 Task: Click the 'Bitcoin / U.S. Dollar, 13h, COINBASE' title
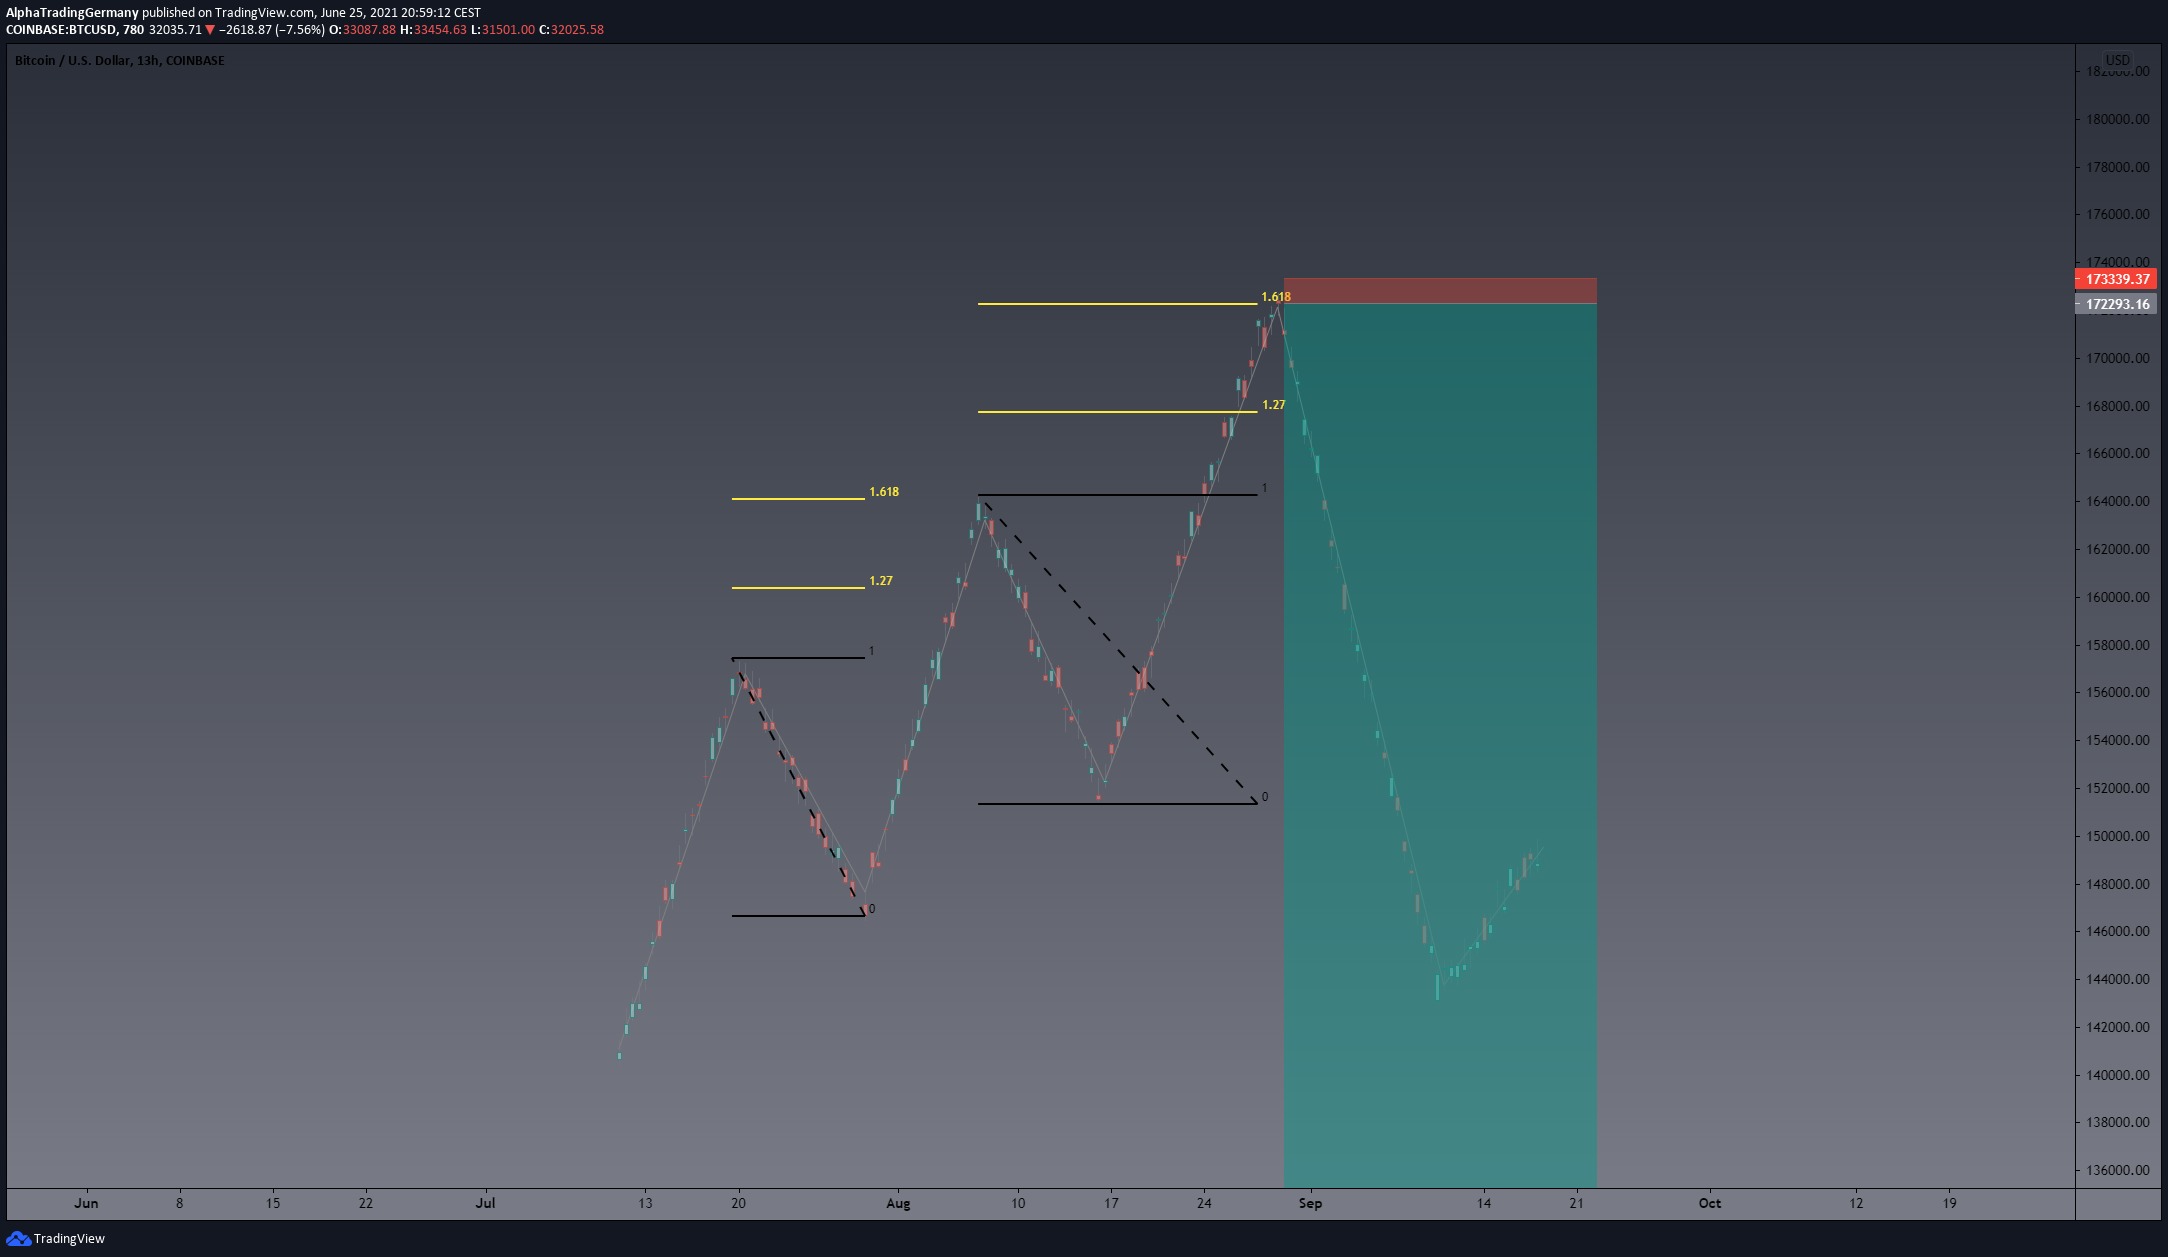pos(120,61)
